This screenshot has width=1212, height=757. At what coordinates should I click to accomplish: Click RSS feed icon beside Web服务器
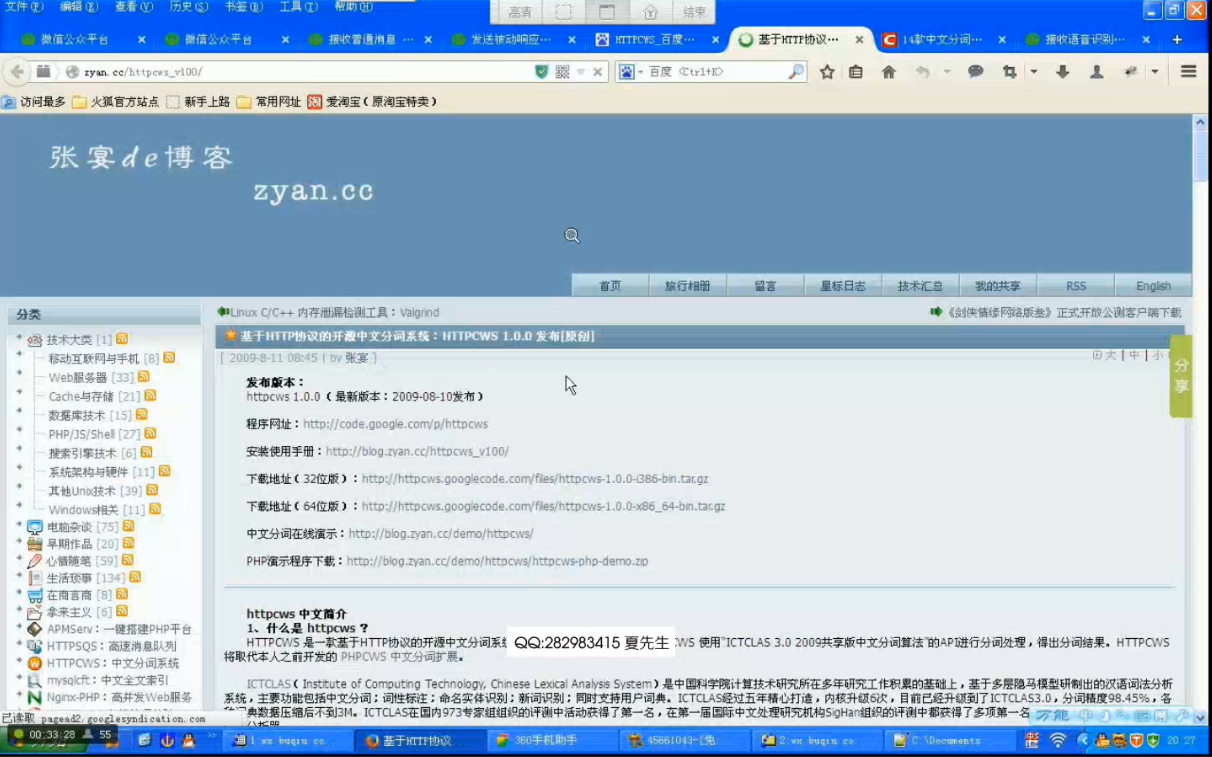click(x=143, y=377)
